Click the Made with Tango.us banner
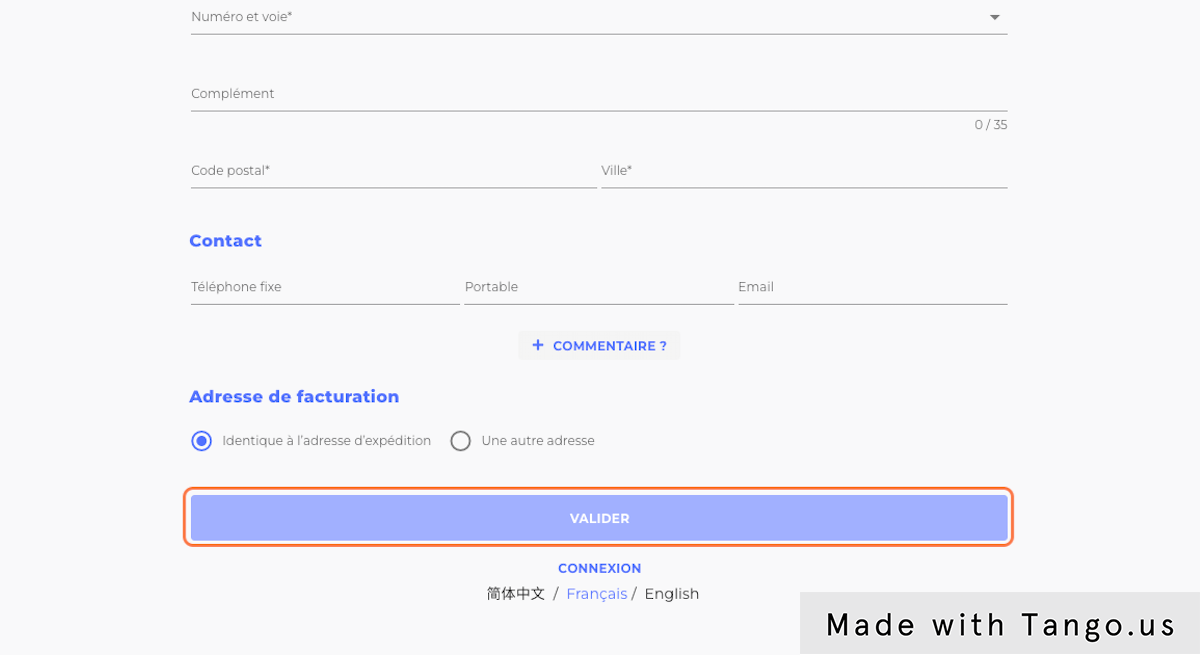1200x655 pixels. 1000,623
